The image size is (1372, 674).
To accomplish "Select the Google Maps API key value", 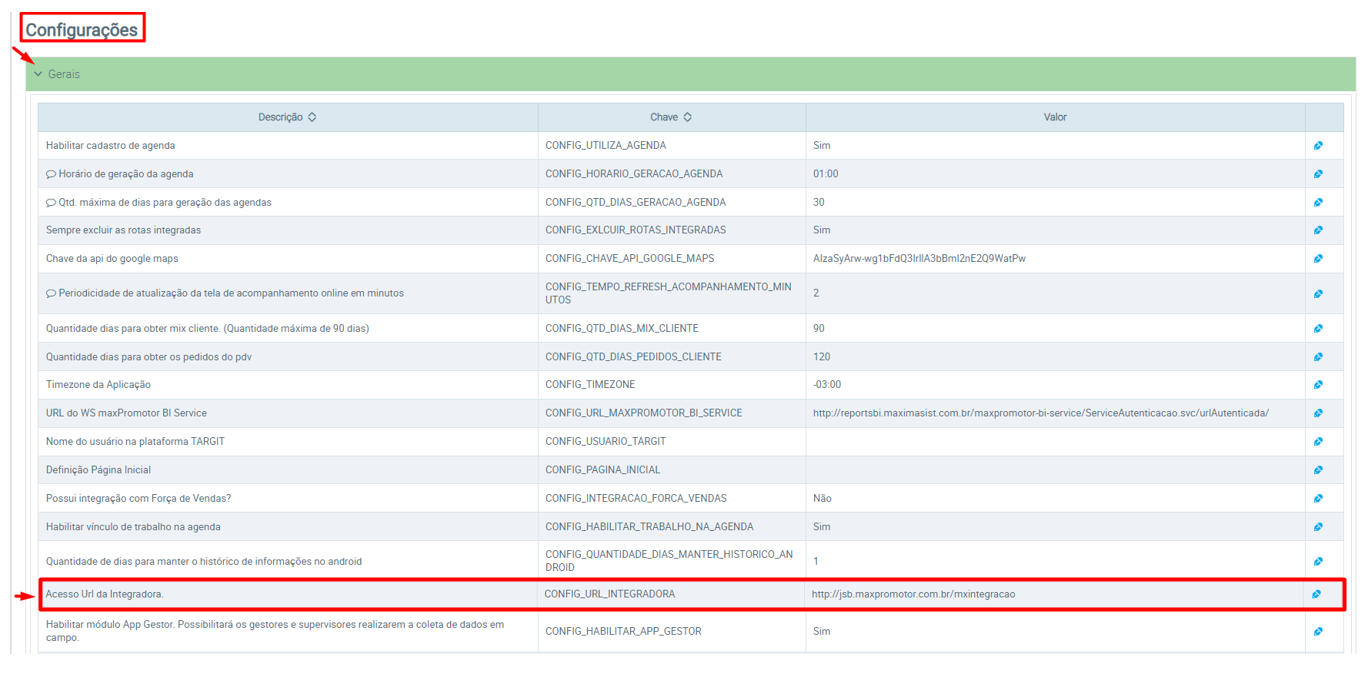I will pyautogui.click(x=919, y=258).
